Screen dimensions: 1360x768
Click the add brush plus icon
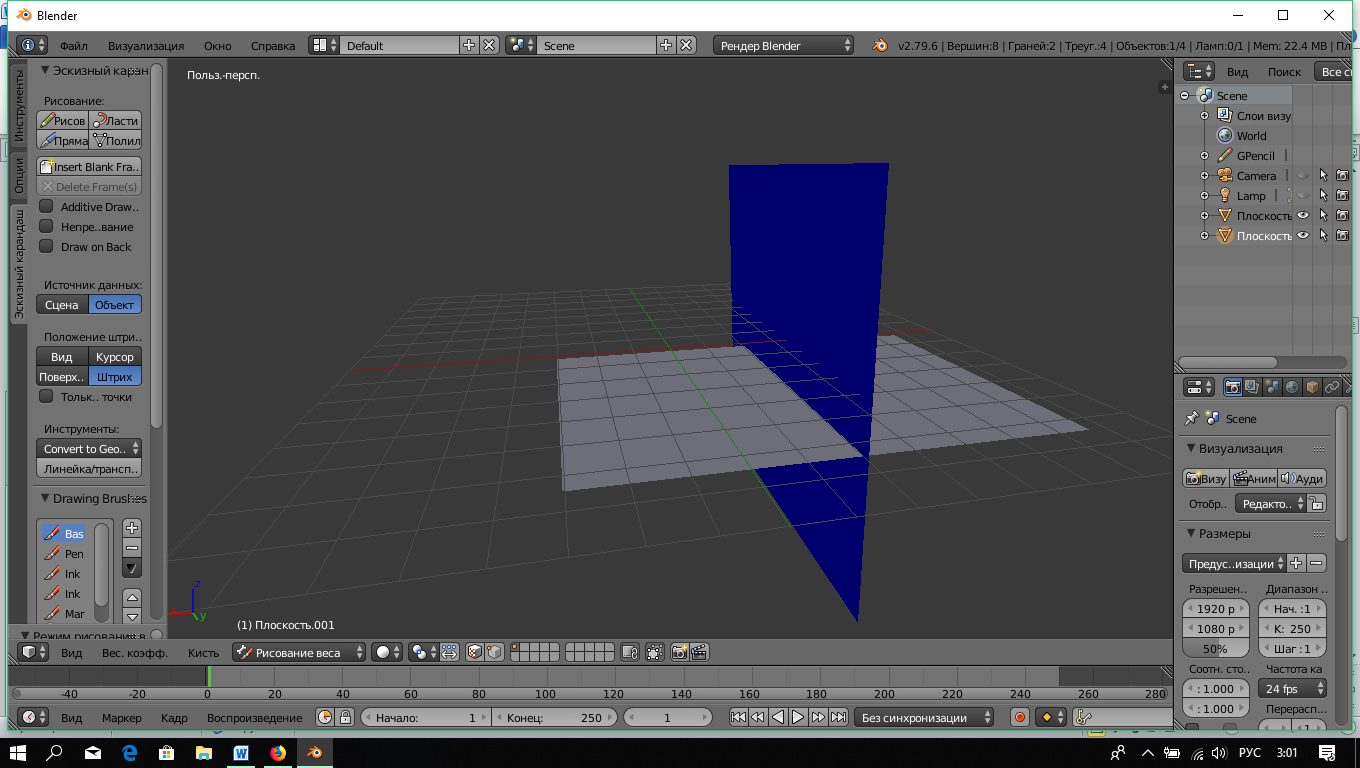click(x=132, y=528)
